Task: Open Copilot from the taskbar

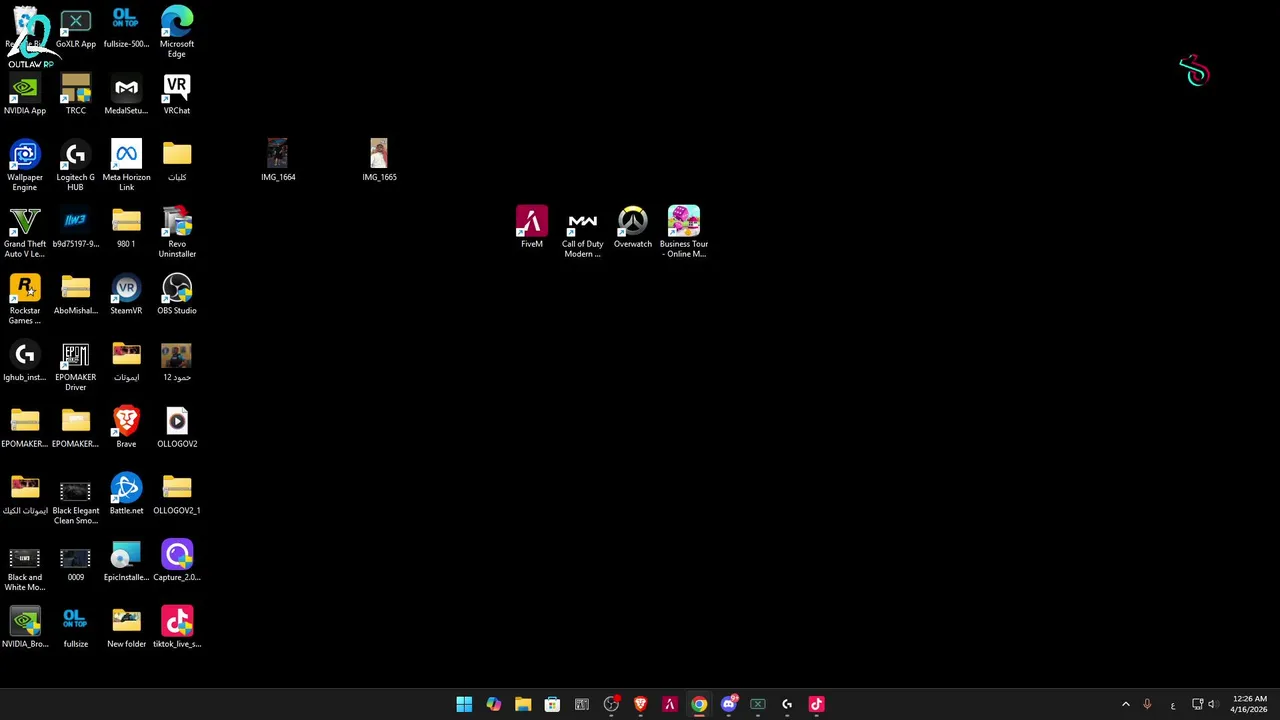Action: coord(493,704)
